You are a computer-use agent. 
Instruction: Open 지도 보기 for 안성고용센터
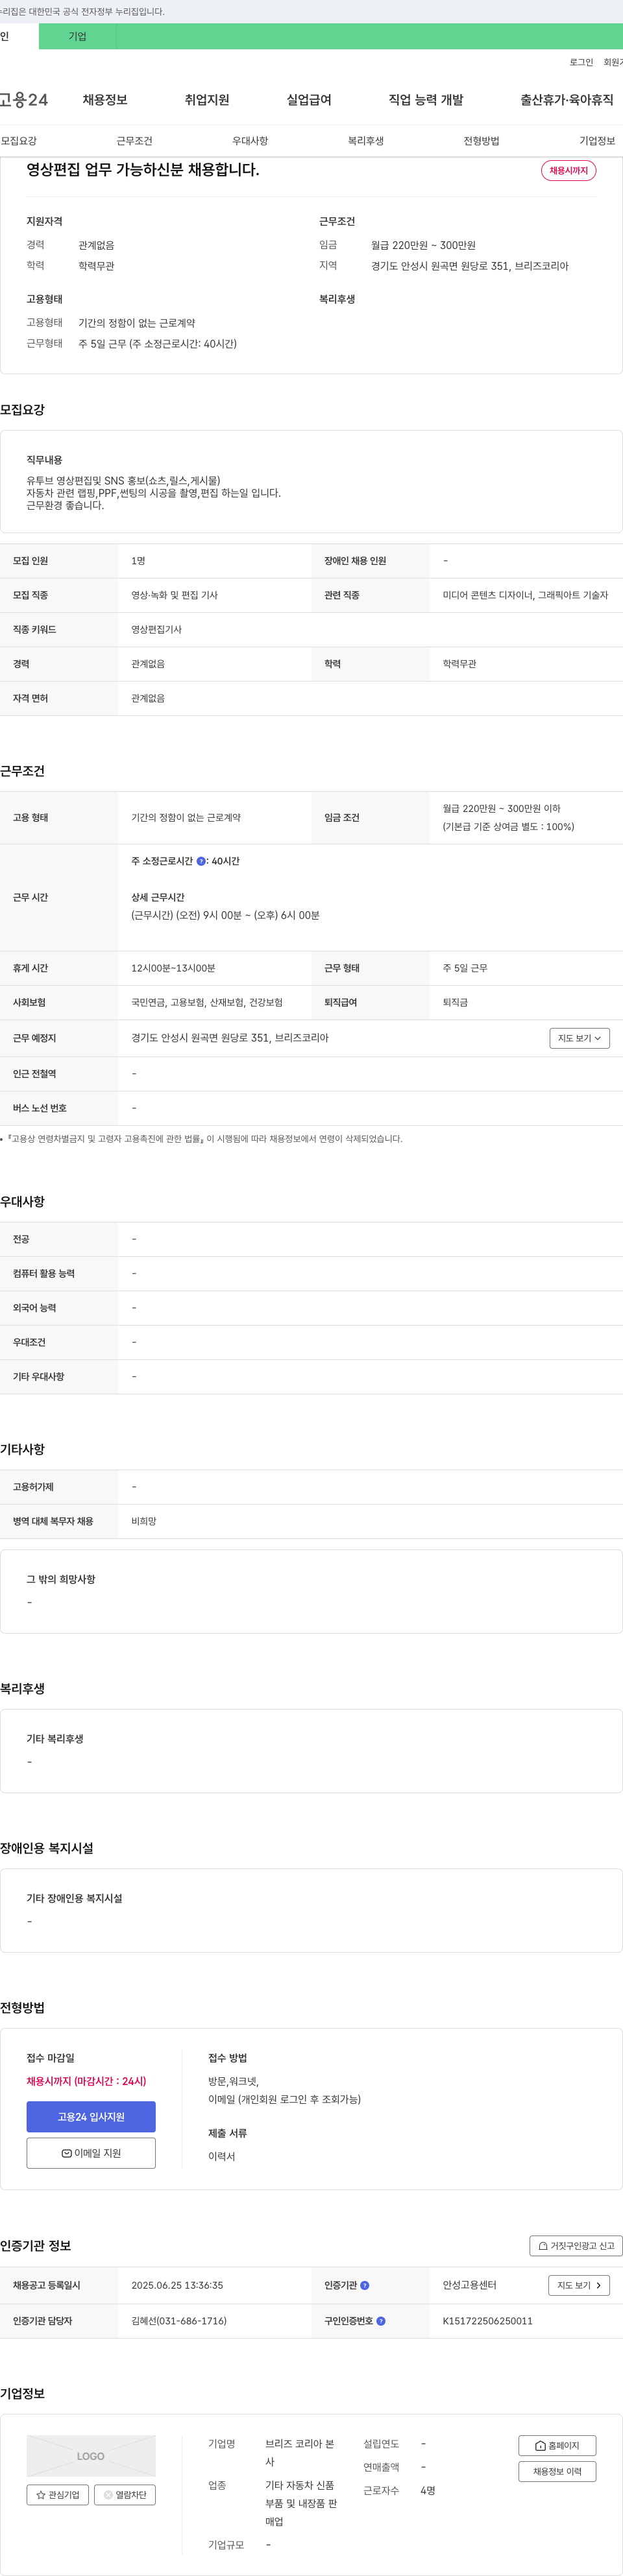click(x=579, y=2285)
